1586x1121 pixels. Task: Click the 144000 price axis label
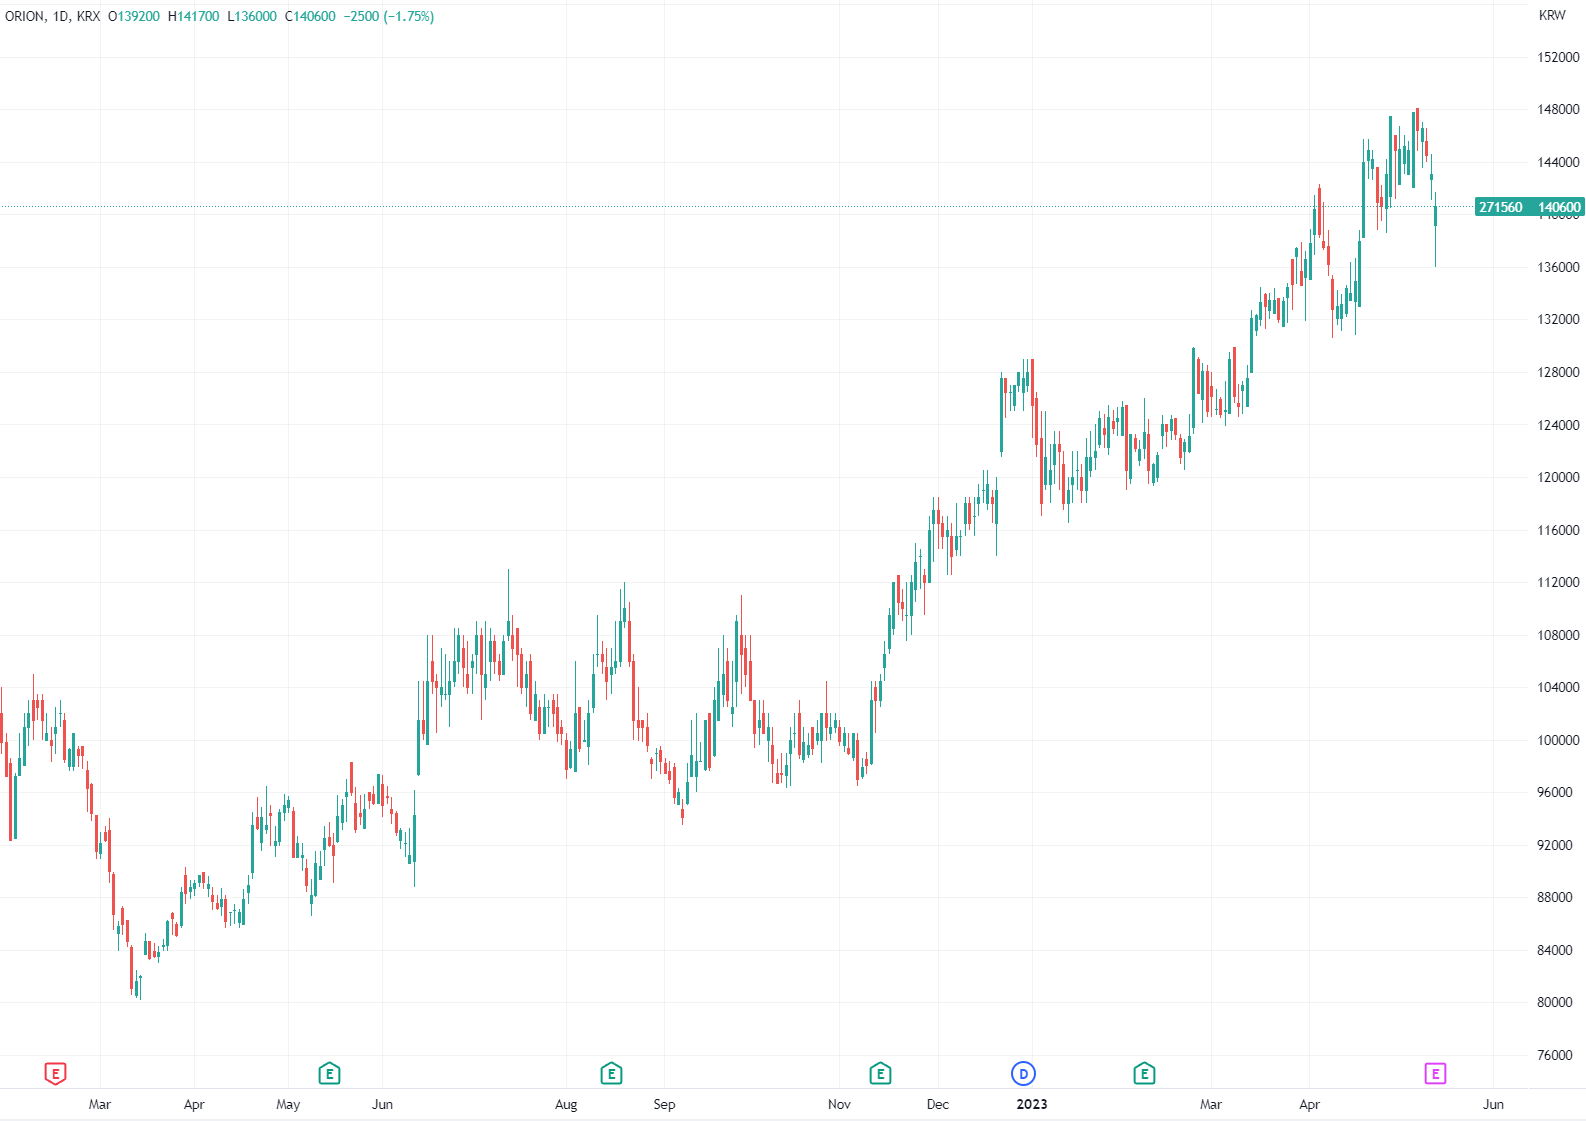click(x=1559, y=162)
